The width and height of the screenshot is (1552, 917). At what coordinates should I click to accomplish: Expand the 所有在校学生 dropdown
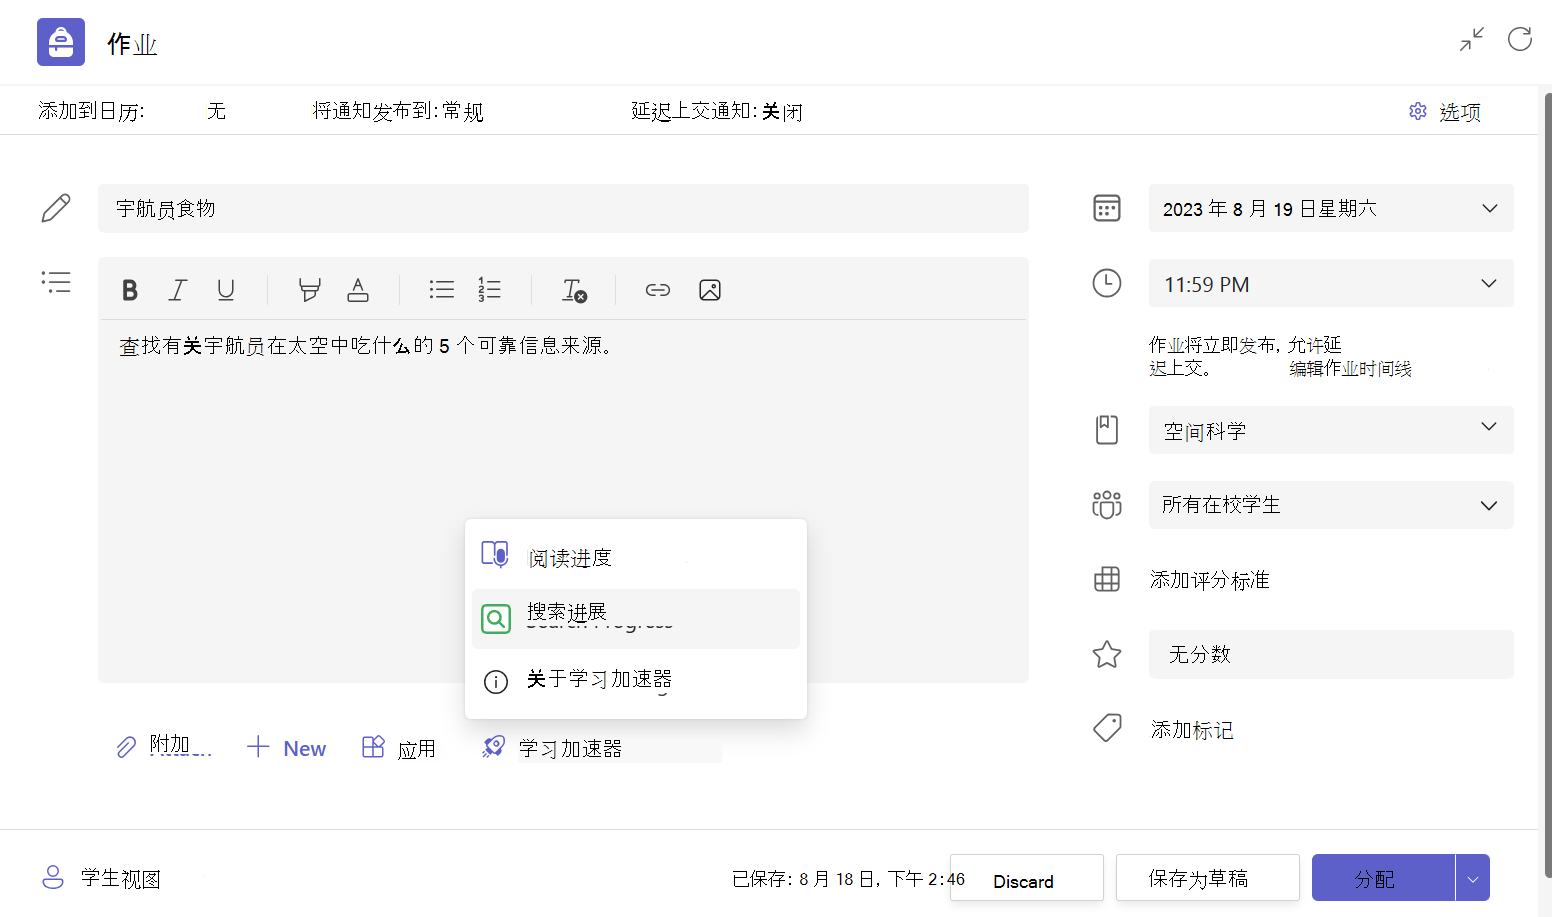[x=1331, y=505]
